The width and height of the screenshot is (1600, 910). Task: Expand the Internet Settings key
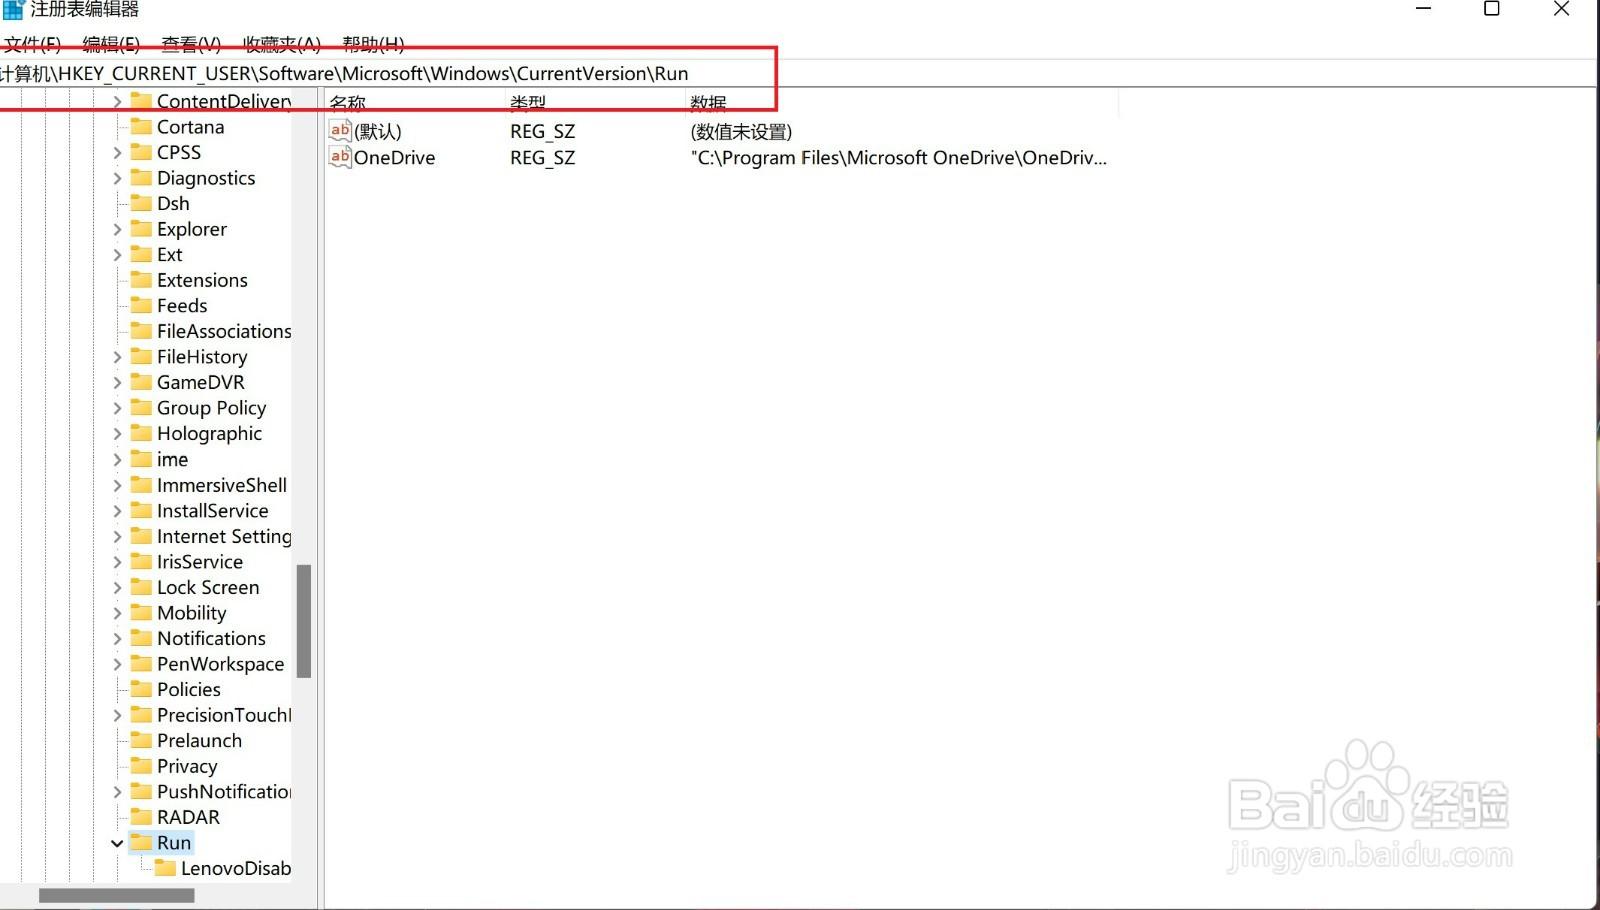pos(117,536)
